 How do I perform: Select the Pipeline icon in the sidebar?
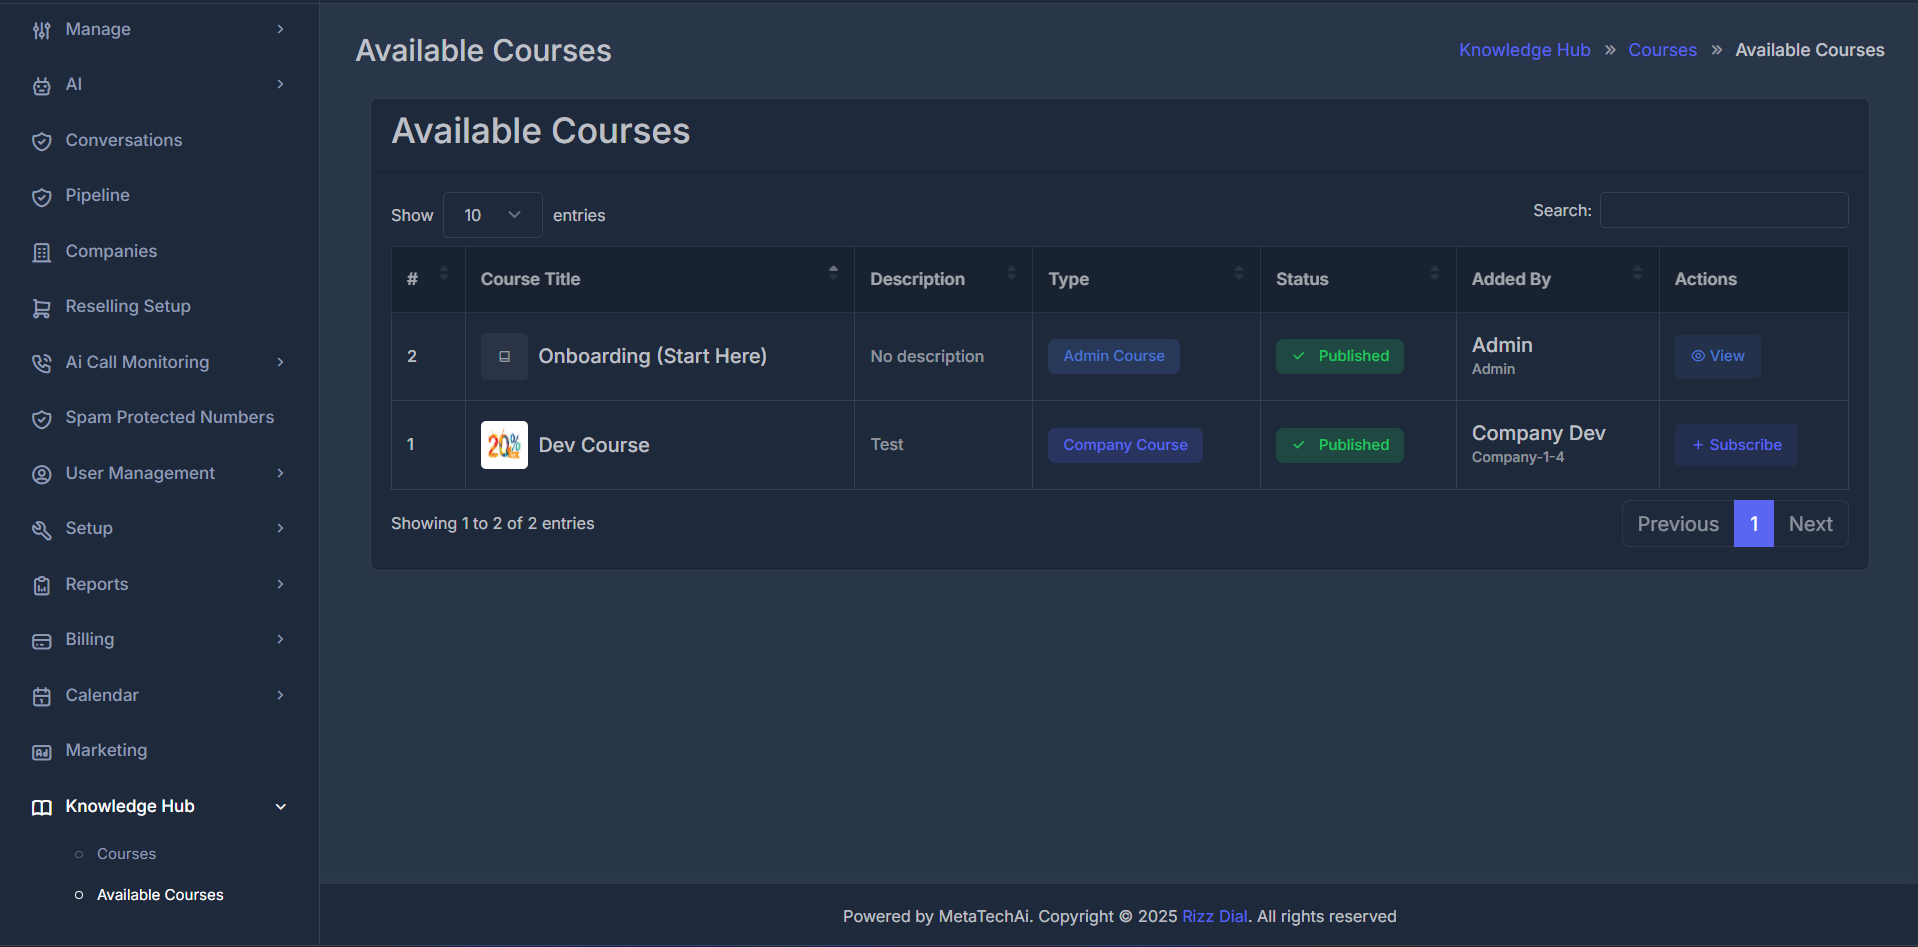pos(42,196)
